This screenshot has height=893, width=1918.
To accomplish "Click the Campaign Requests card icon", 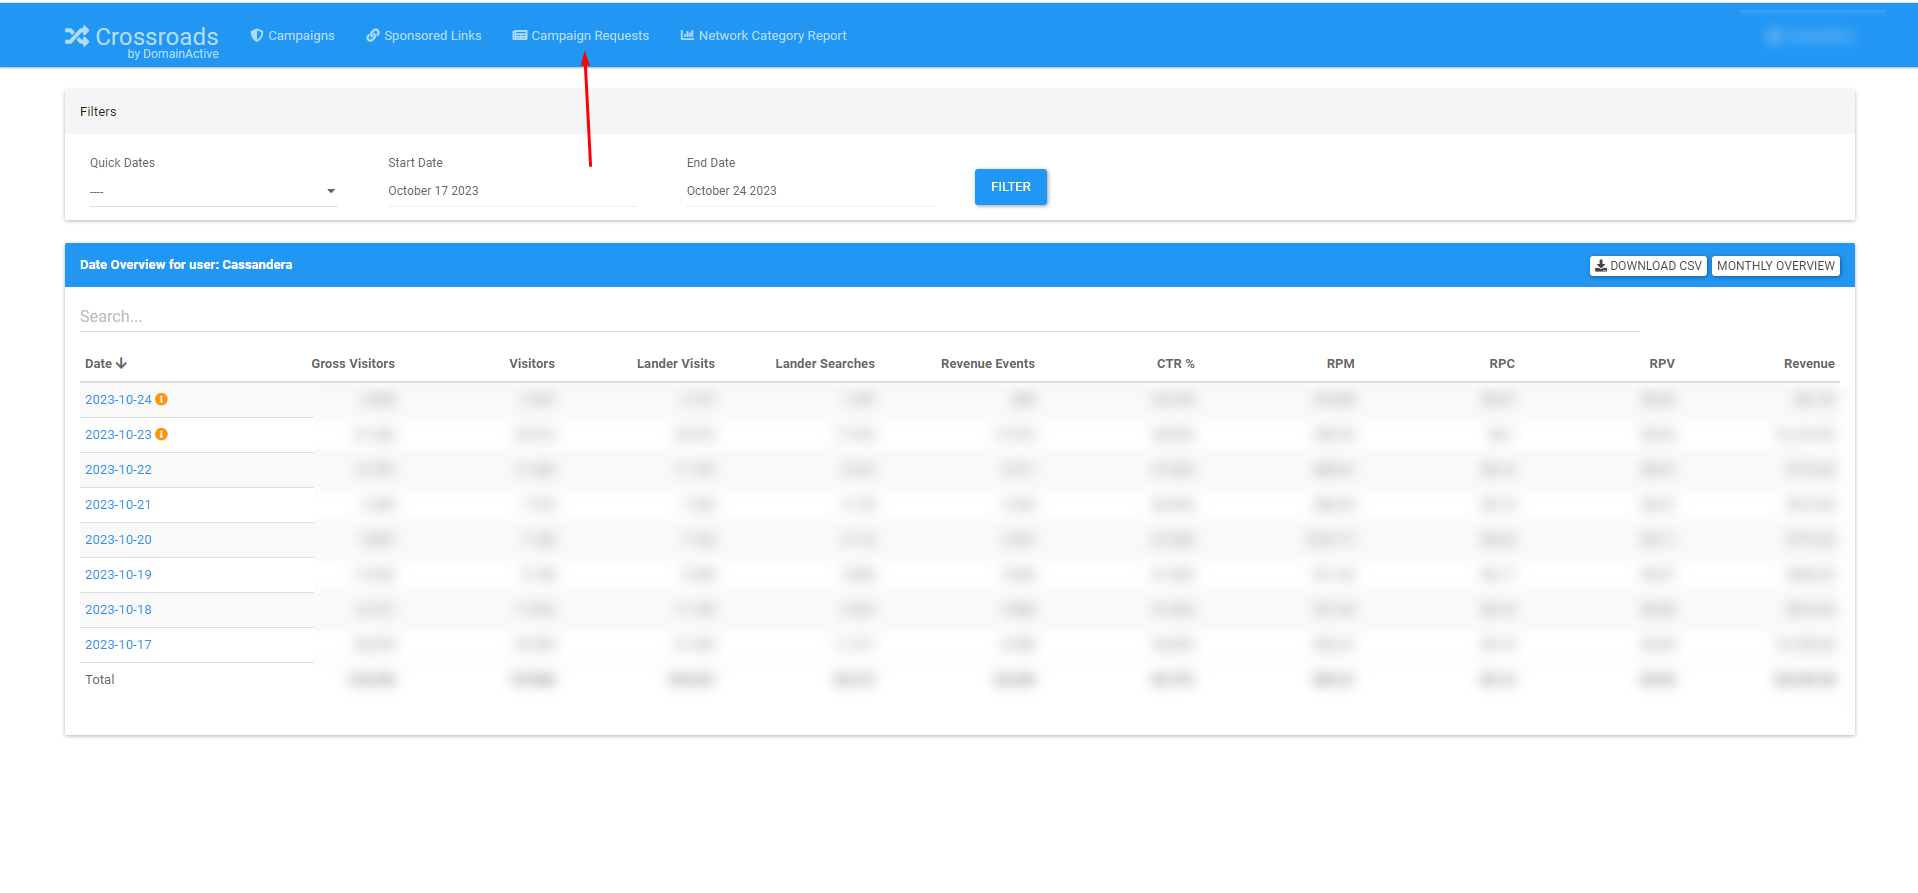I will pos(520,35).
